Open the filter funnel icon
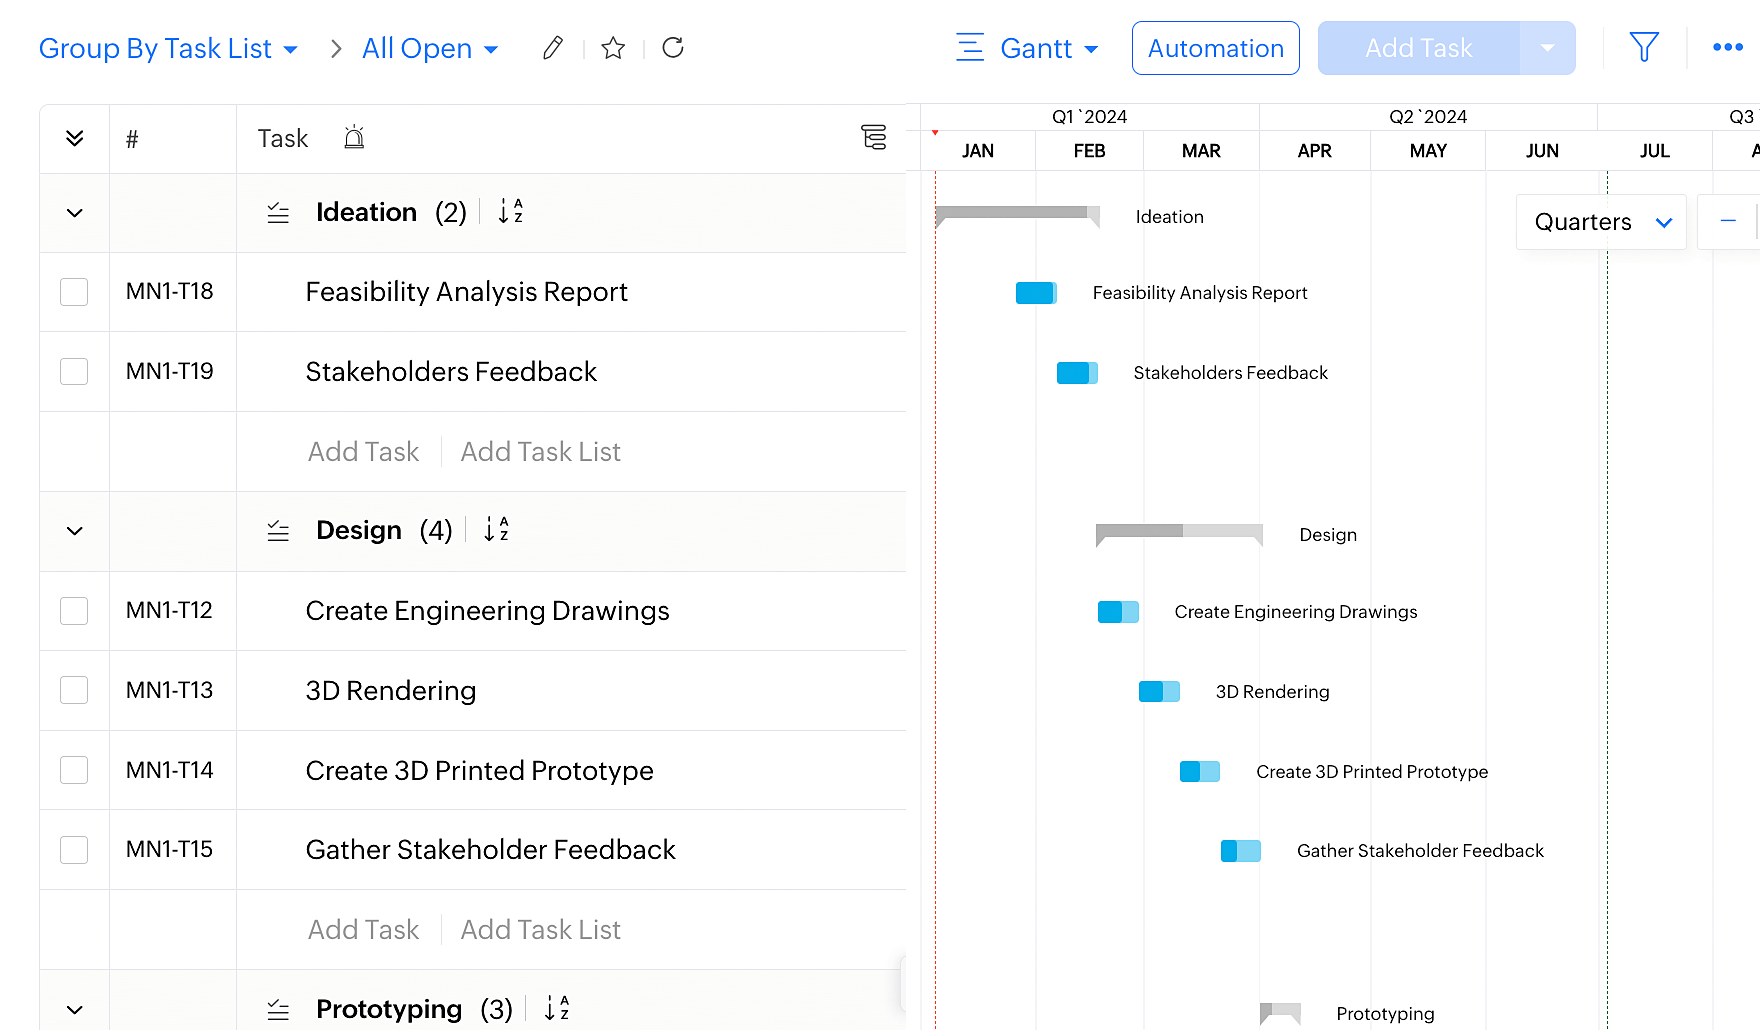 (1644, 47)
